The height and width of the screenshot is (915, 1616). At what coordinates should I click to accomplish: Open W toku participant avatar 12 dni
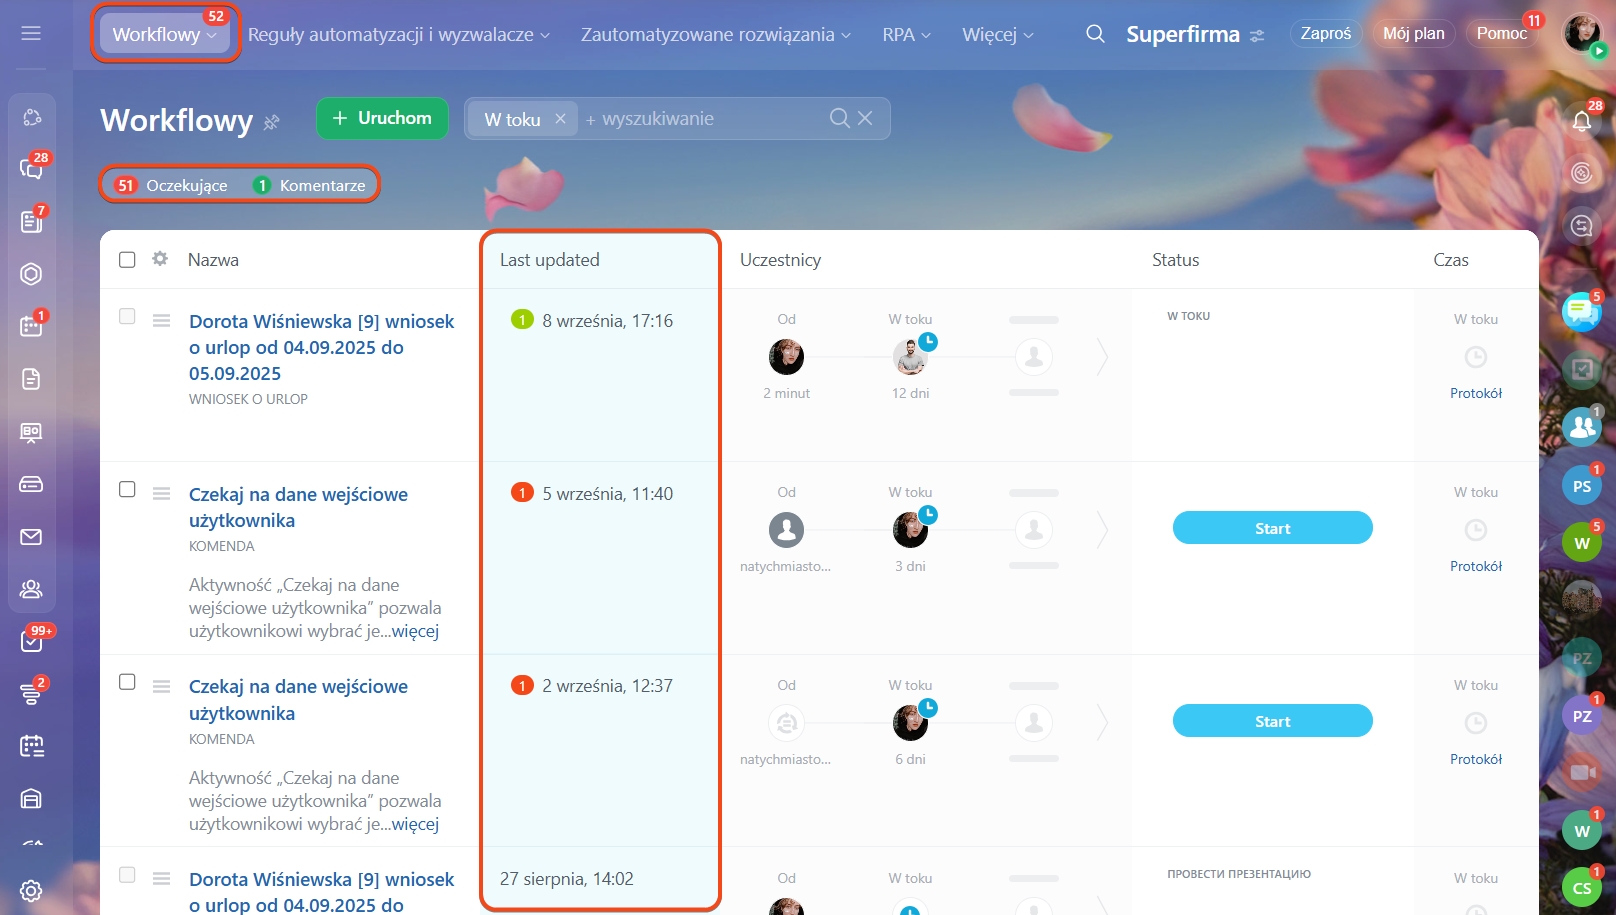pos(910,357)
